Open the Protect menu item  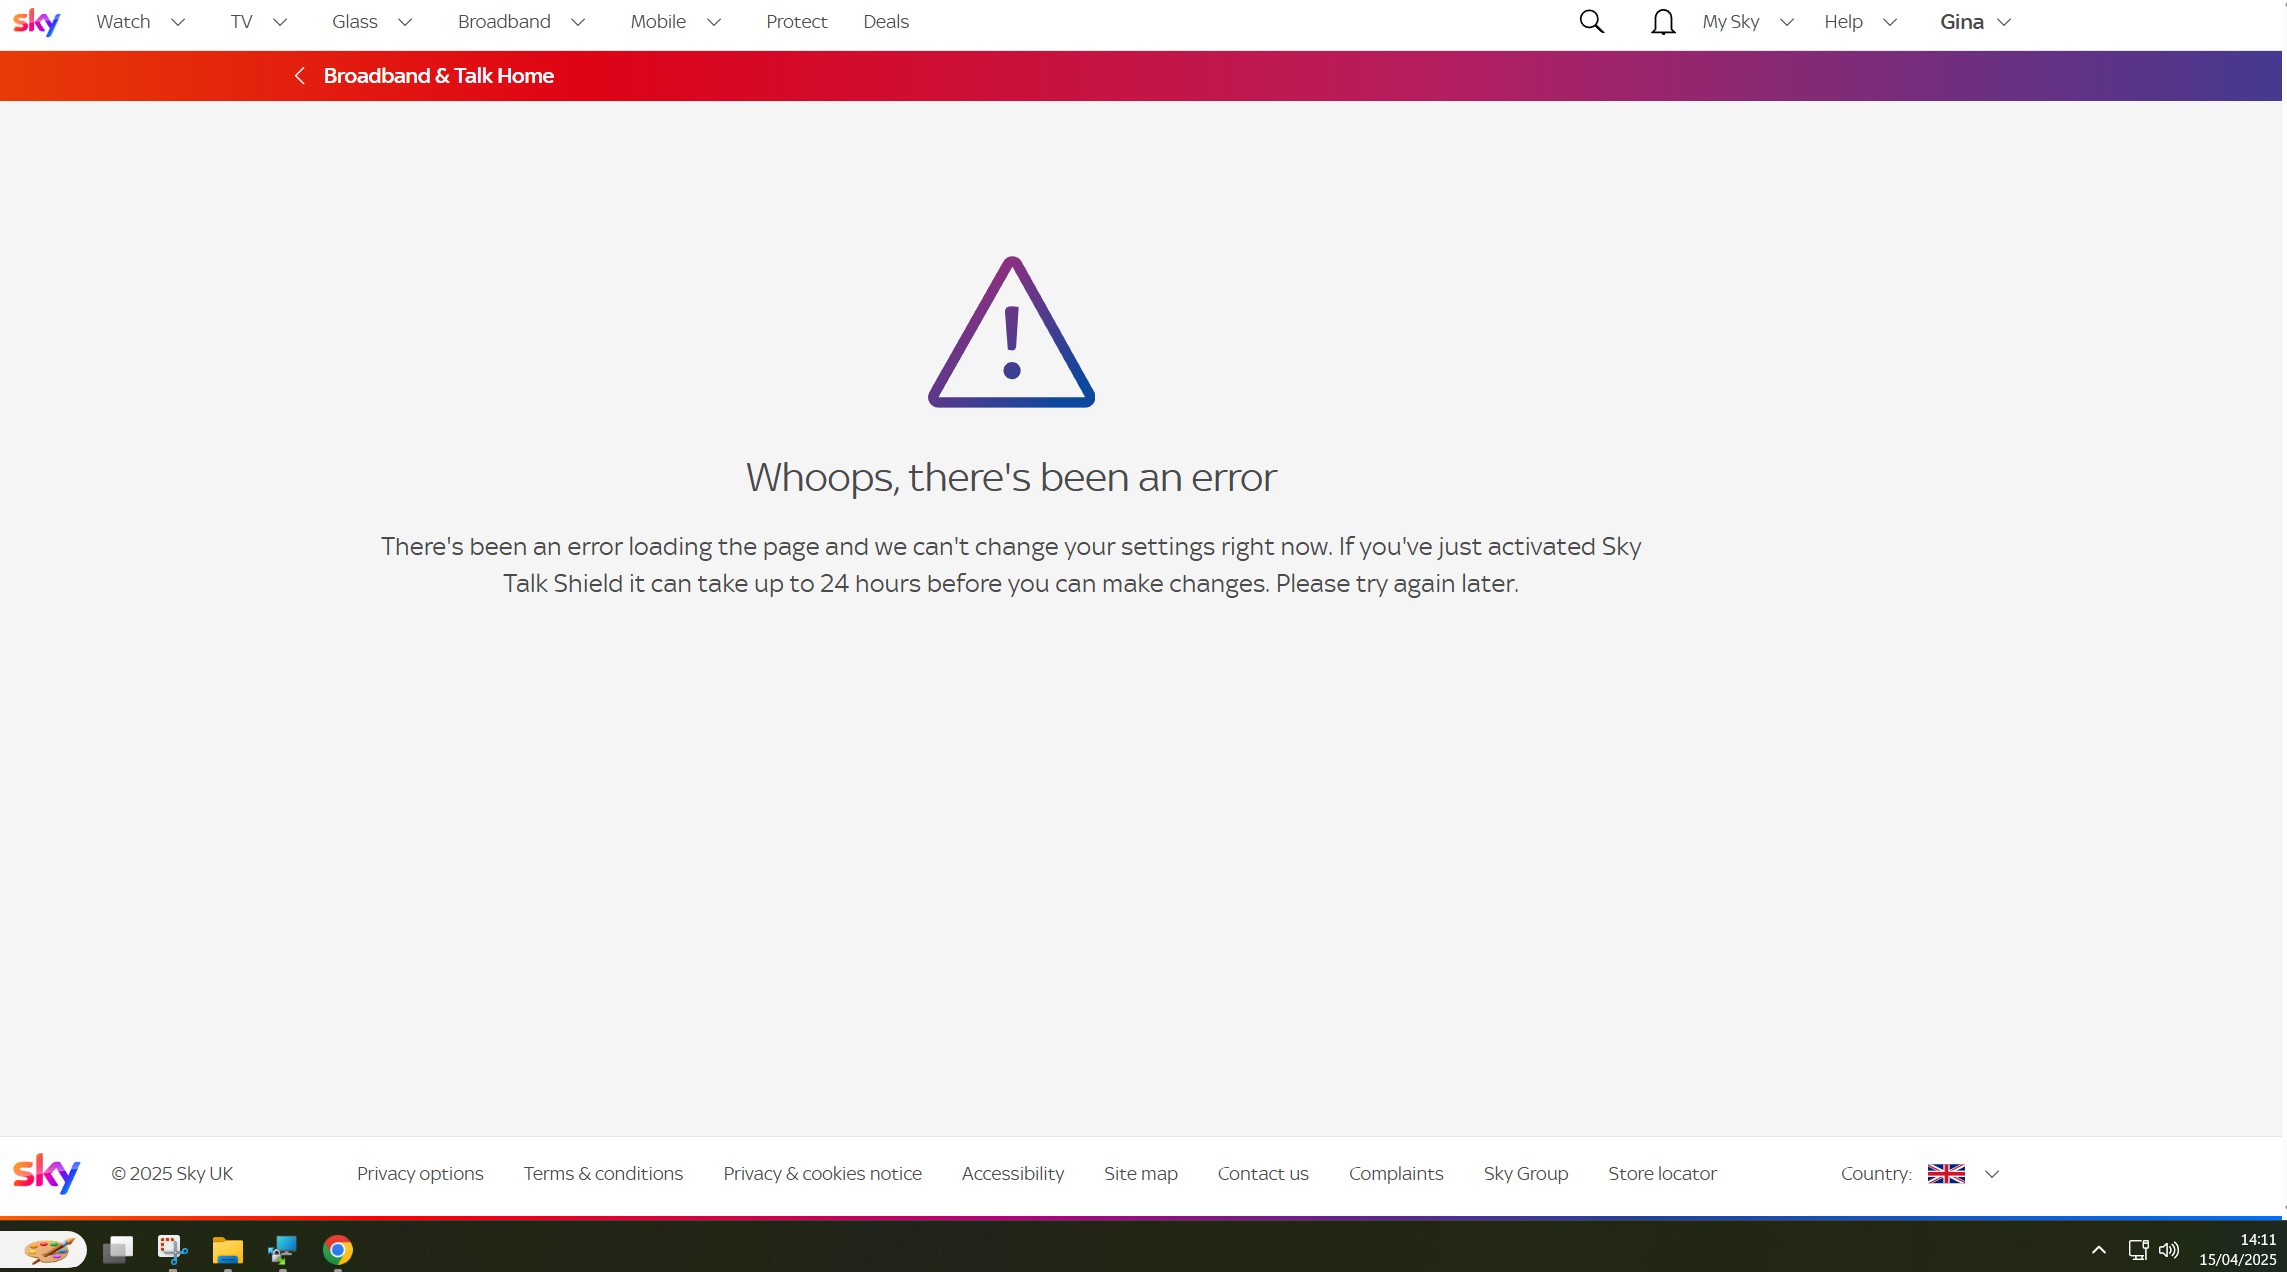(x=796, y=22)
